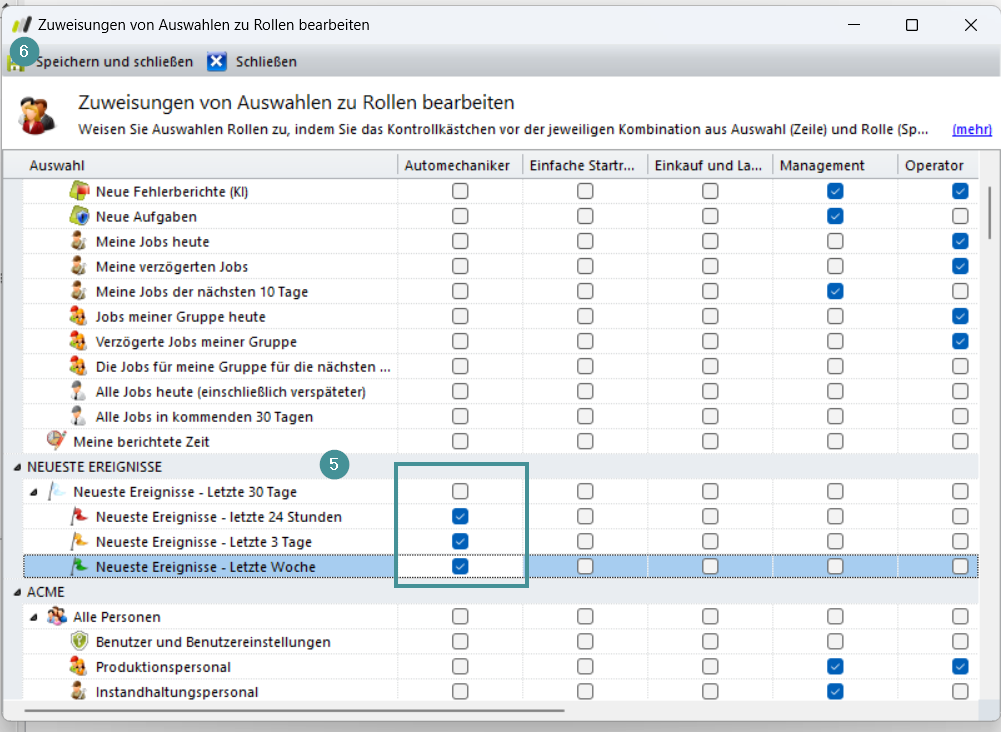The width and height of the screenshot is (1001, 732).
Task: Click the icon beside Meine berichtete Zeit
Action: (x=57, y=441)
